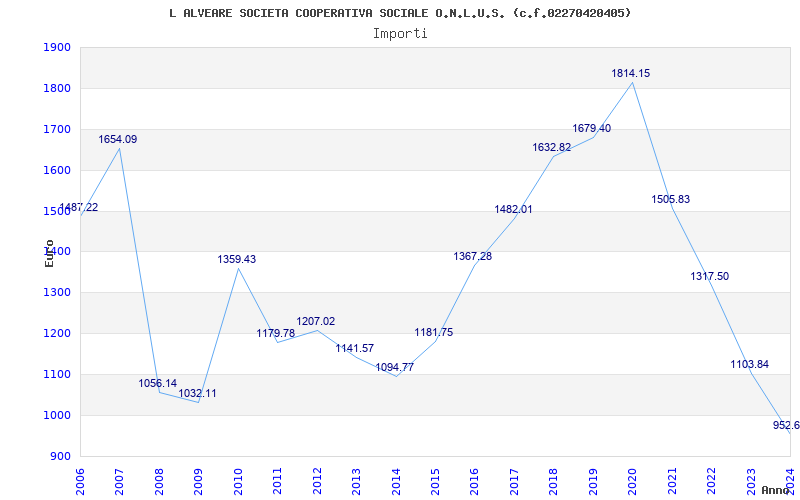800x500 pixels.
Task: Click y-axis tick 1300
Action: pyautogui.click(x=56, y=292)
